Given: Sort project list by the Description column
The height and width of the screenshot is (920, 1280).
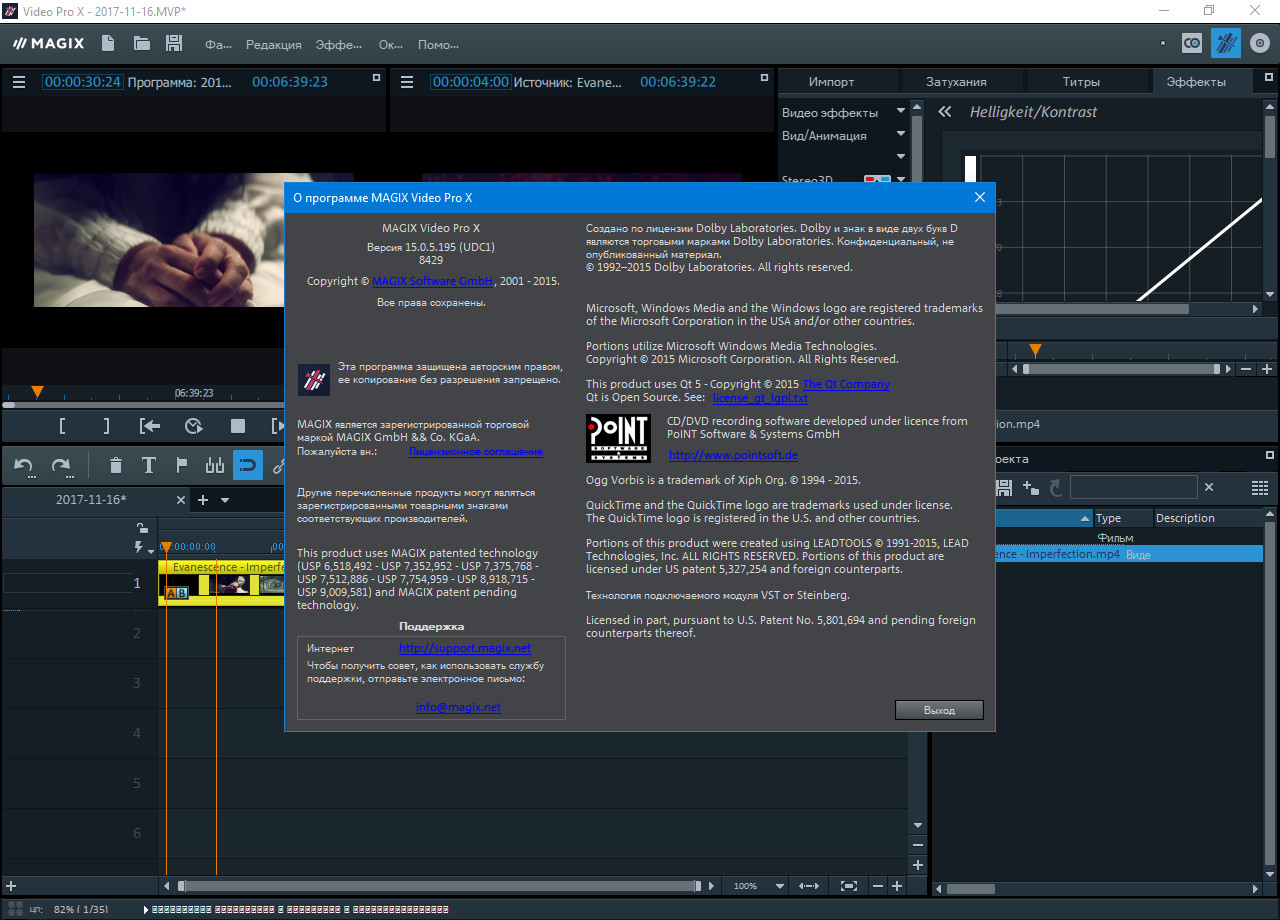Looking at the screenshot, I should click(x=1207, y=518).
